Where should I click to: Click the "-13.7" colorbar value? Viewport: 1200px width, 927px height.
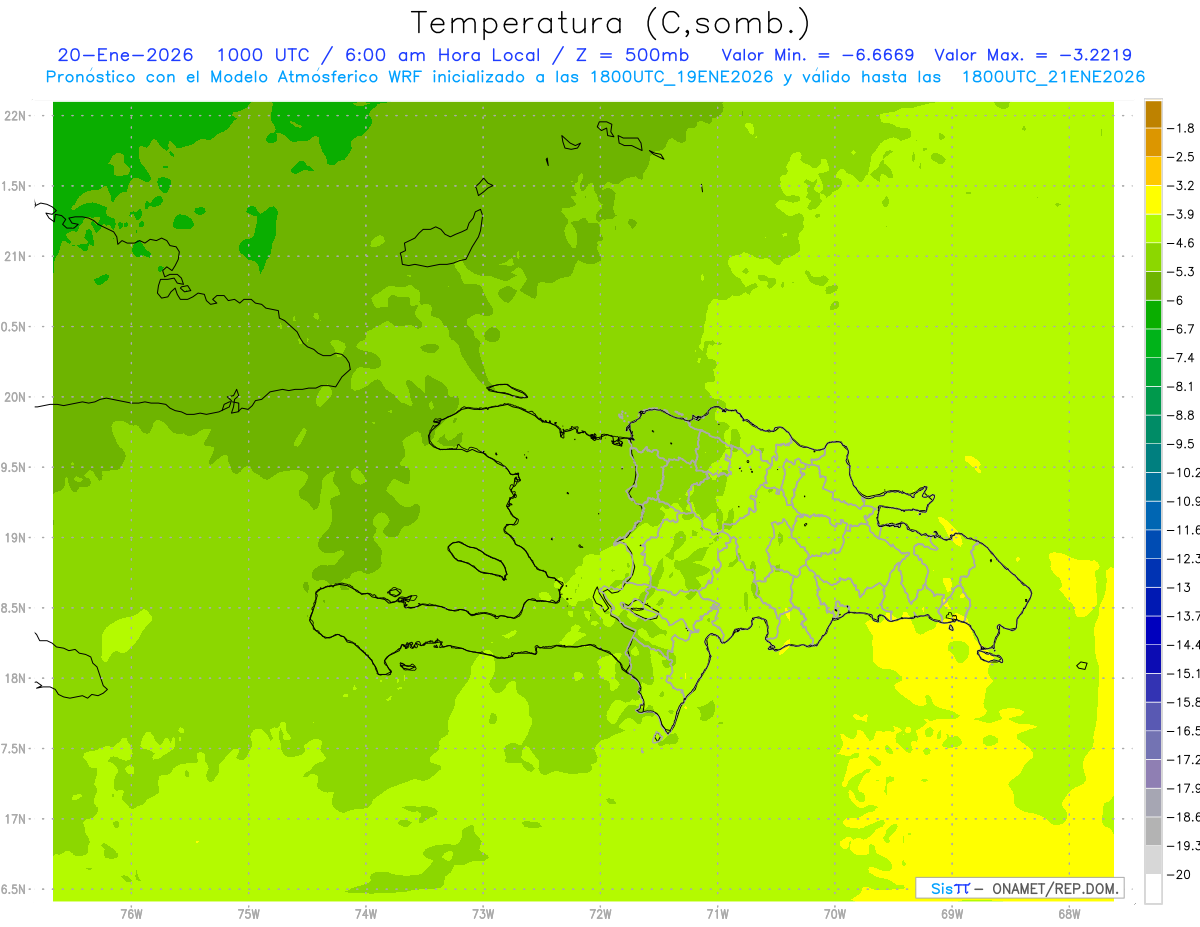(1184, 616)
